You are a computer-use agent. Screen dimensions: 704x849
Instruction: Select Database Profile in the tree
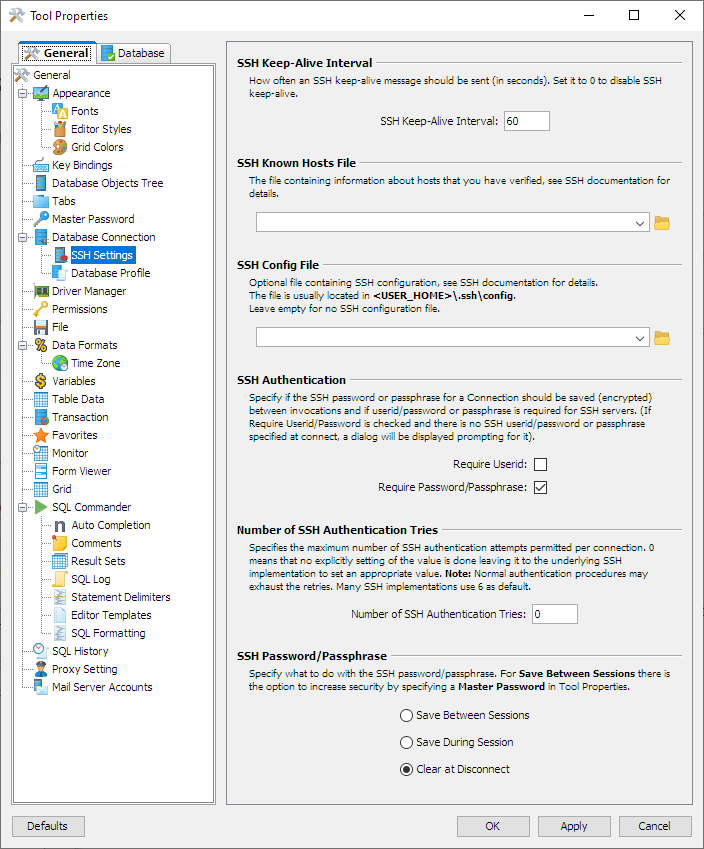110,273
